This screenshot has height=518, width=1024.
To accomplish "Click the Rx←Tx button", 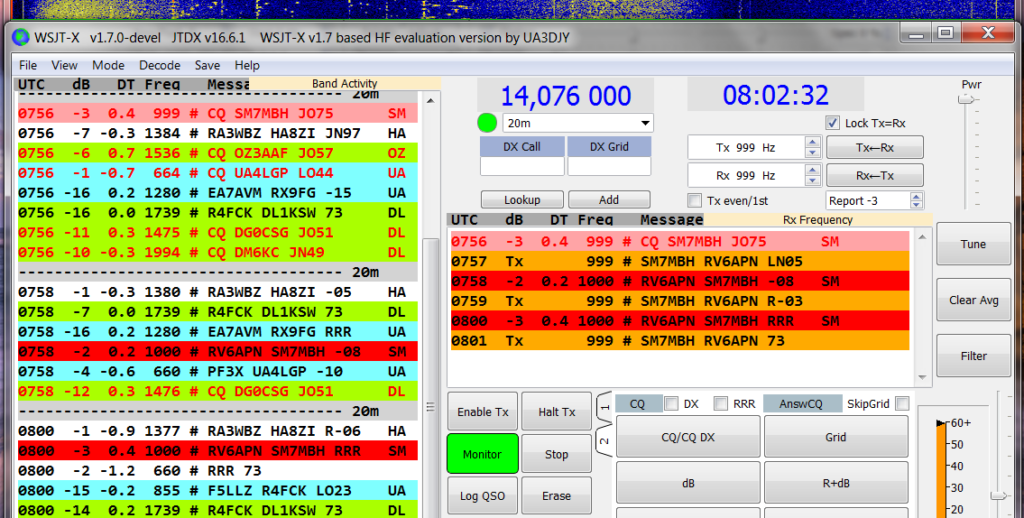I will tap(874, 175).
